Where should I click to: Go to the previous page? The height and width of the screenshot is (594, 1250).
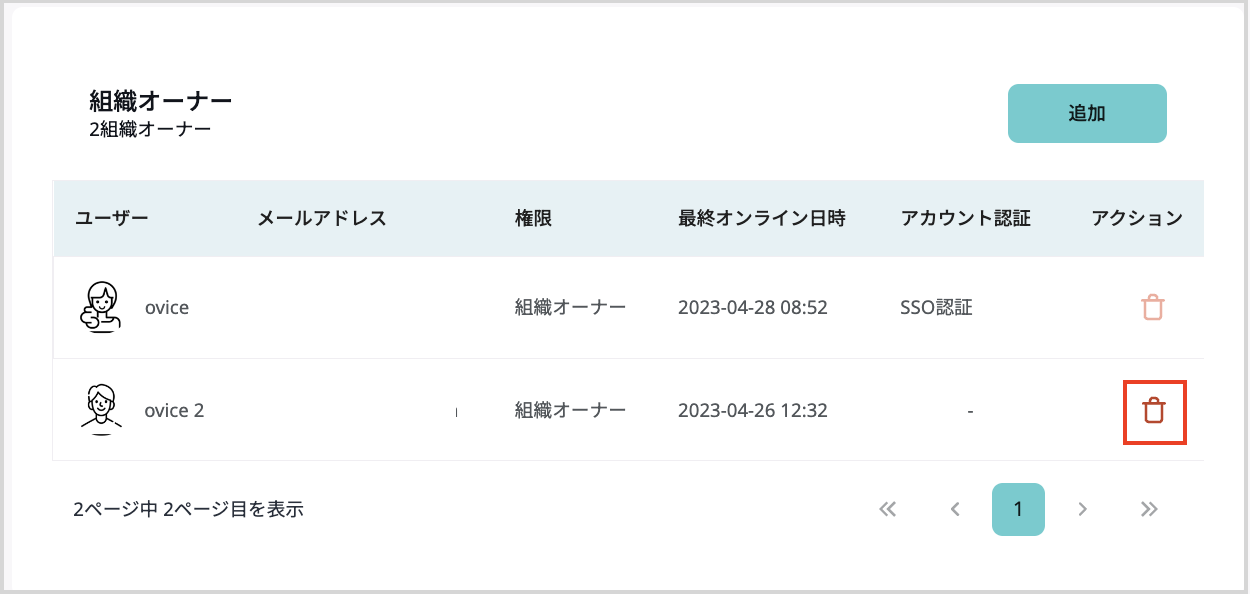click(x=955, y=509)
